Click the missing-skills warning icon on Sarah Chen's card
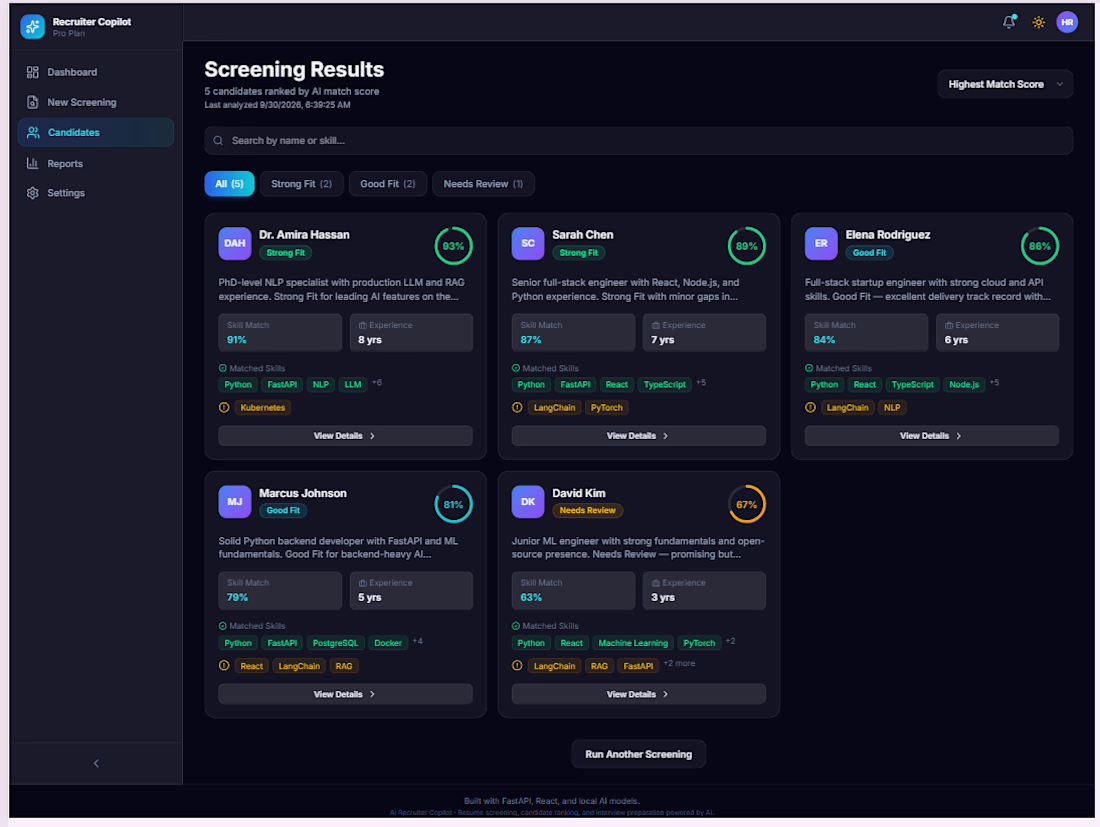The height and width of the screenshot is (827, 1100). click(517, 408)
